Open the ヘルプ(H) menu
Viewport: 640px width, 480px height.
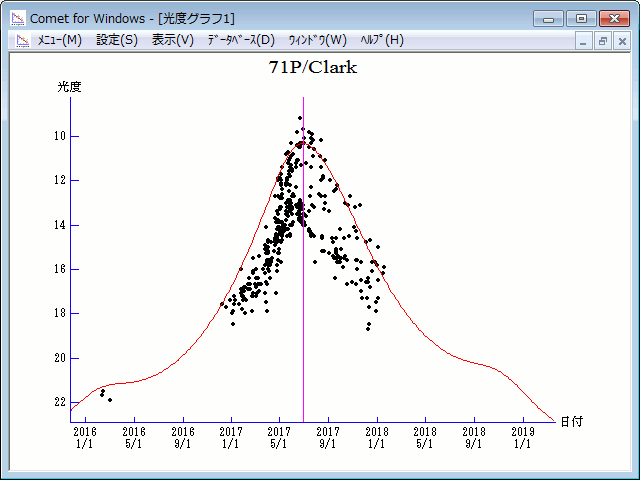381,40
